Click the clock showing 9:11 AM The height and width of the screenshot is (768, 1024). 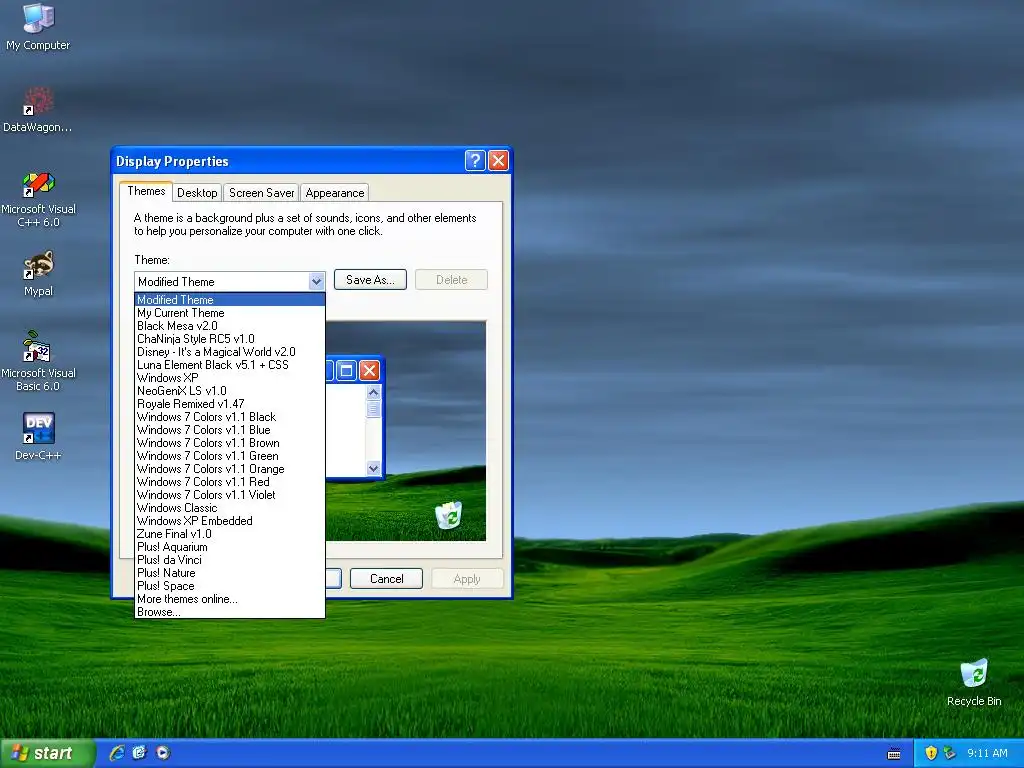coord(987,753)
